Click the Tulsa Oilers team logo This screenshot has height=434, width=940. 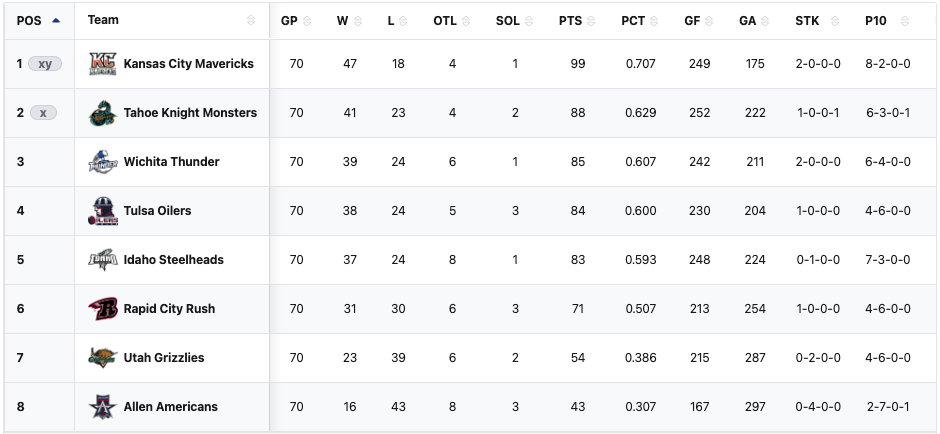coord(103,211)
